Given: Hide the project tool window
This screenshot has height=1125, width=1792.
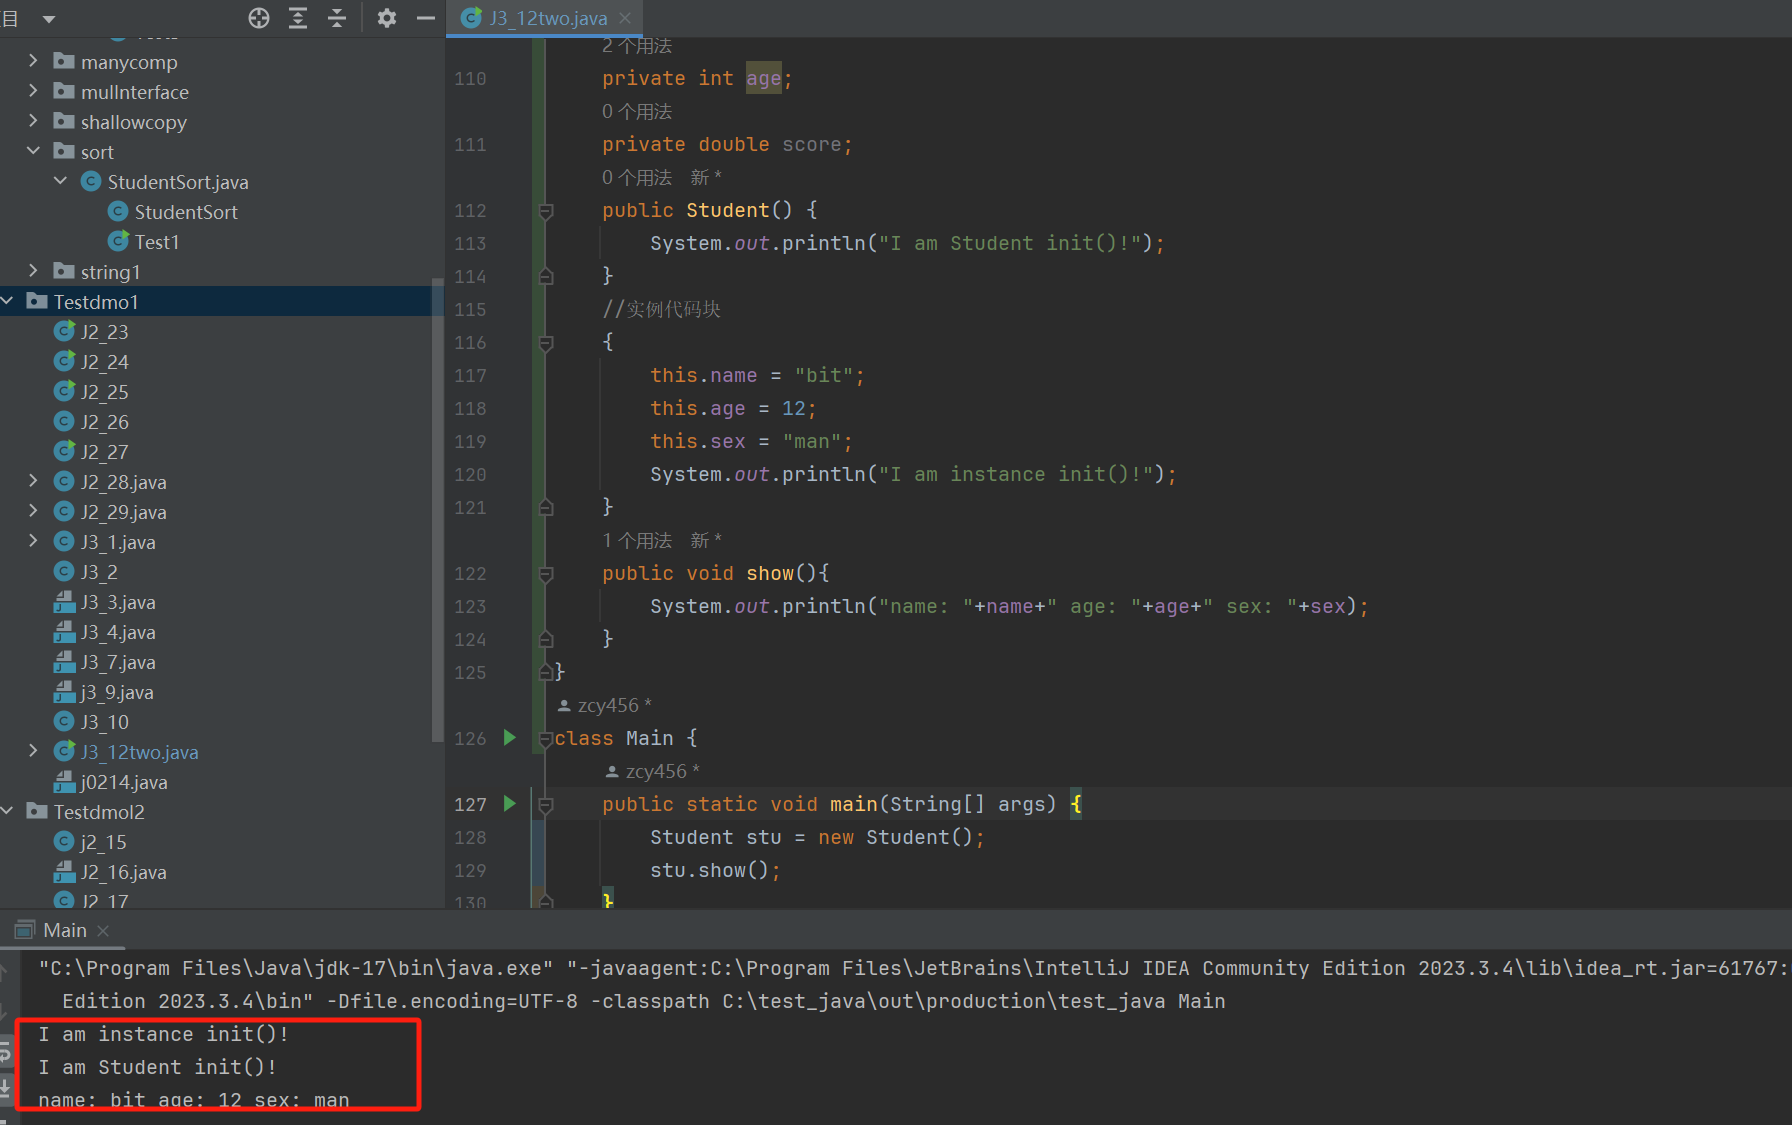Looking at the screenshot, I should coord(425,18).
